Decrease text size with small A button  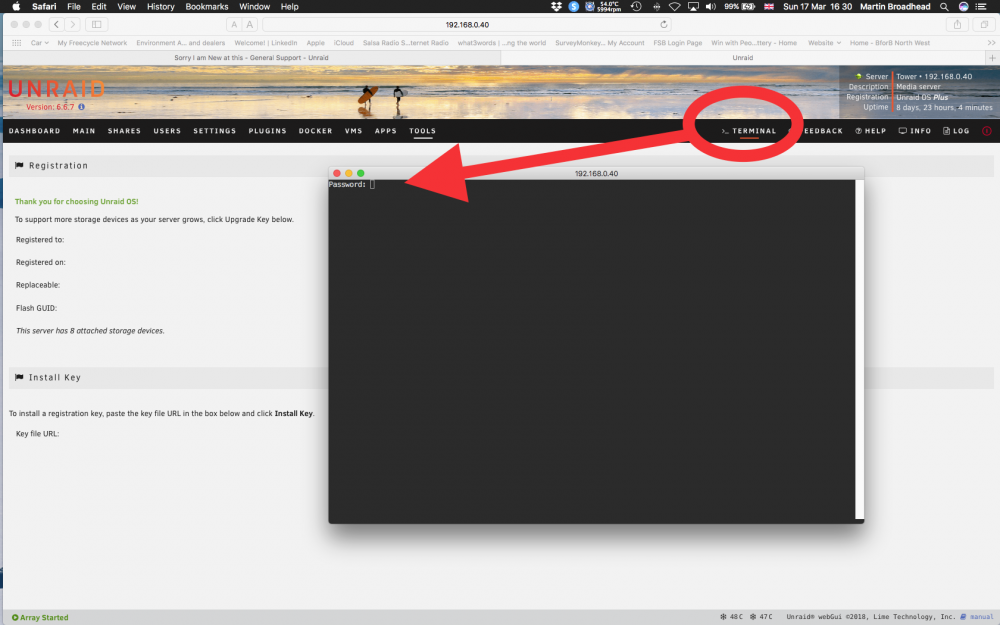point(234,24)
